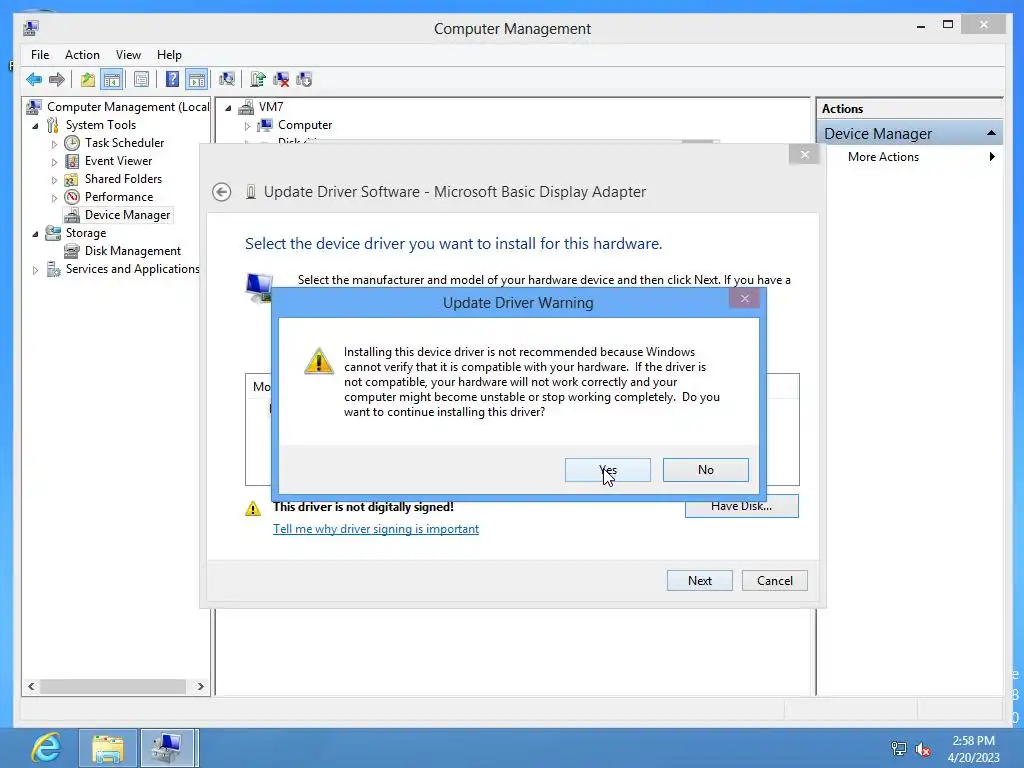Open 'Tell me why driver signing is important' link

pos(376,529)
